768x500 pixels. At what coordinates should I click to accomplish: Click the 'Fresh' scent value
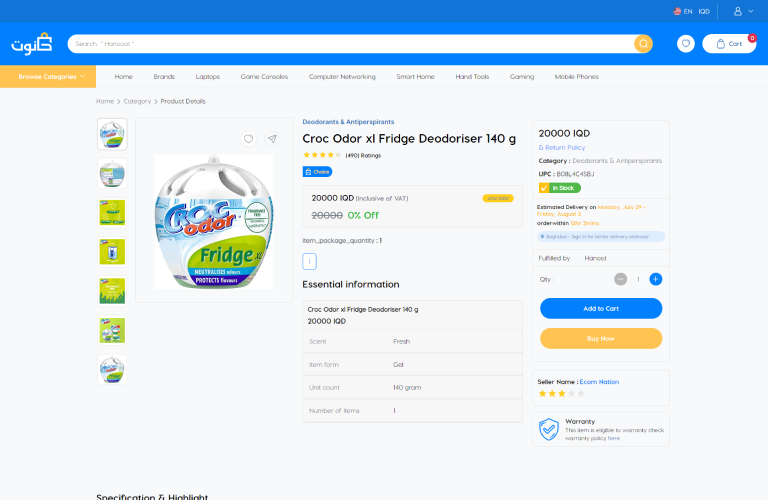click(x=401, y=341)
